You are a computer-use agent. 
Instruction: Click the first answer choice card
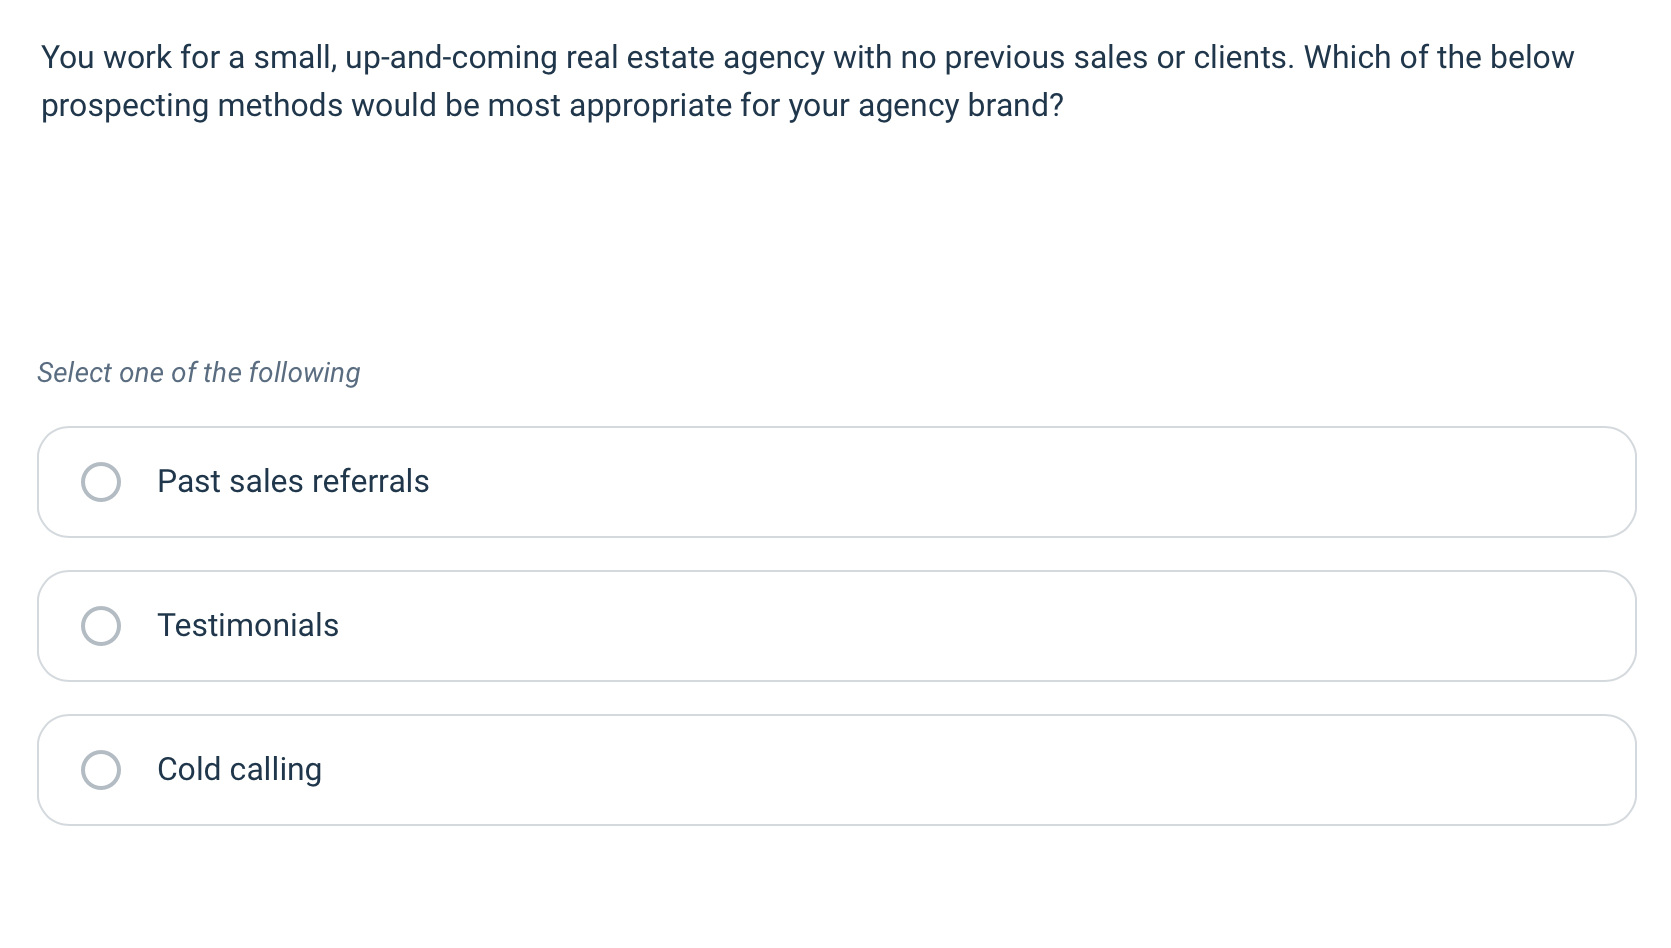[835, 482]
